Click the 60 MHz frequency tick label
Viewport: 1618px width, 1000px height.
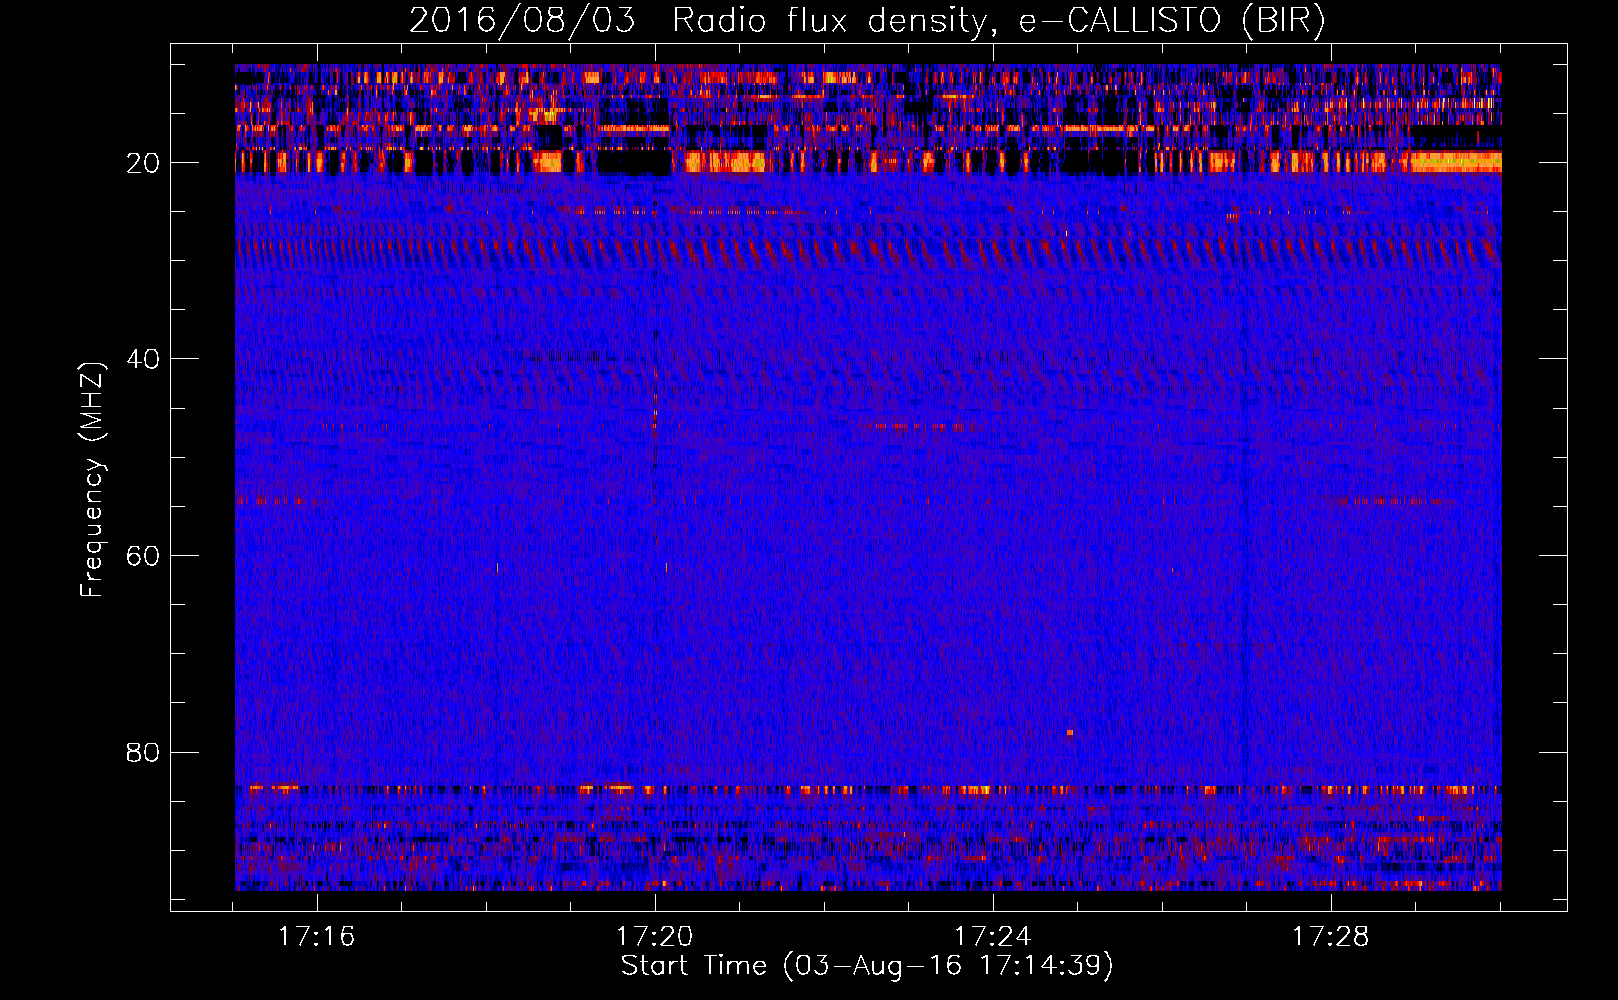[143, 556]
